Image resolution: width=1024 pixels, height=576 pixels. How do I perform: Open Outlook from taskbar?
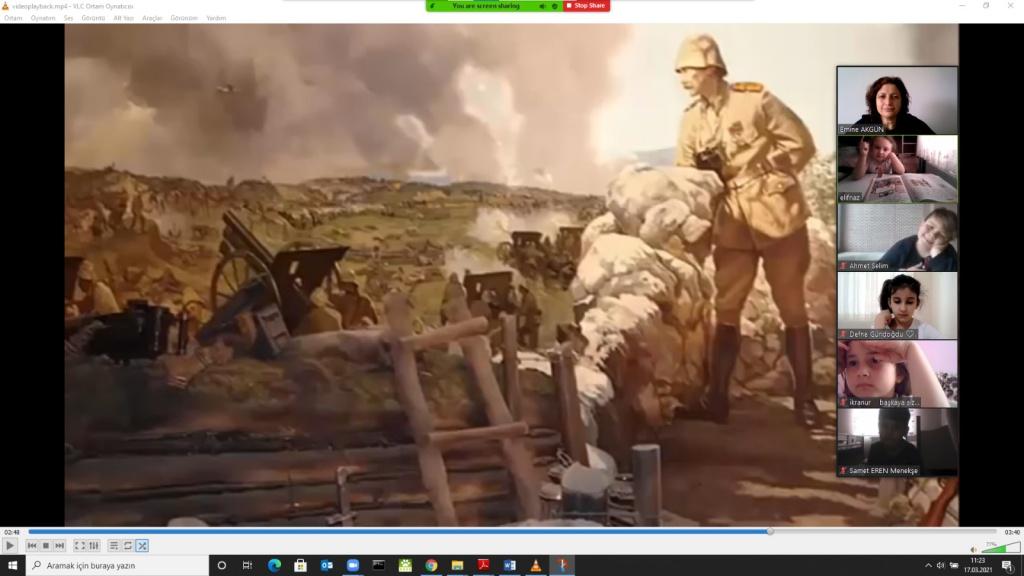327,566
